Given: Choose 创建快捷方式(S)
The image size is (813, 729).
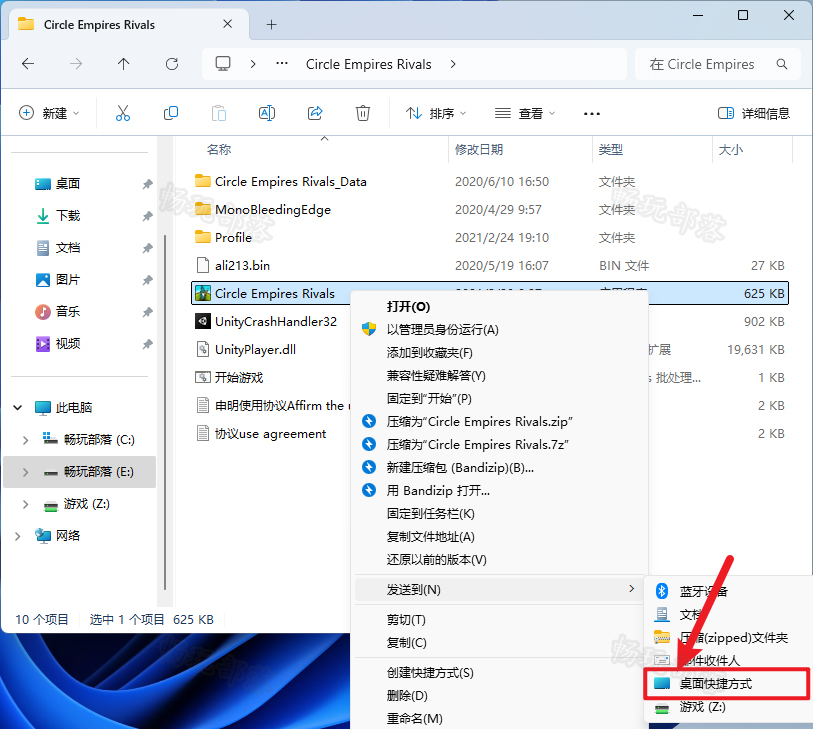Looking at the screenshot, I should [501, 672].
